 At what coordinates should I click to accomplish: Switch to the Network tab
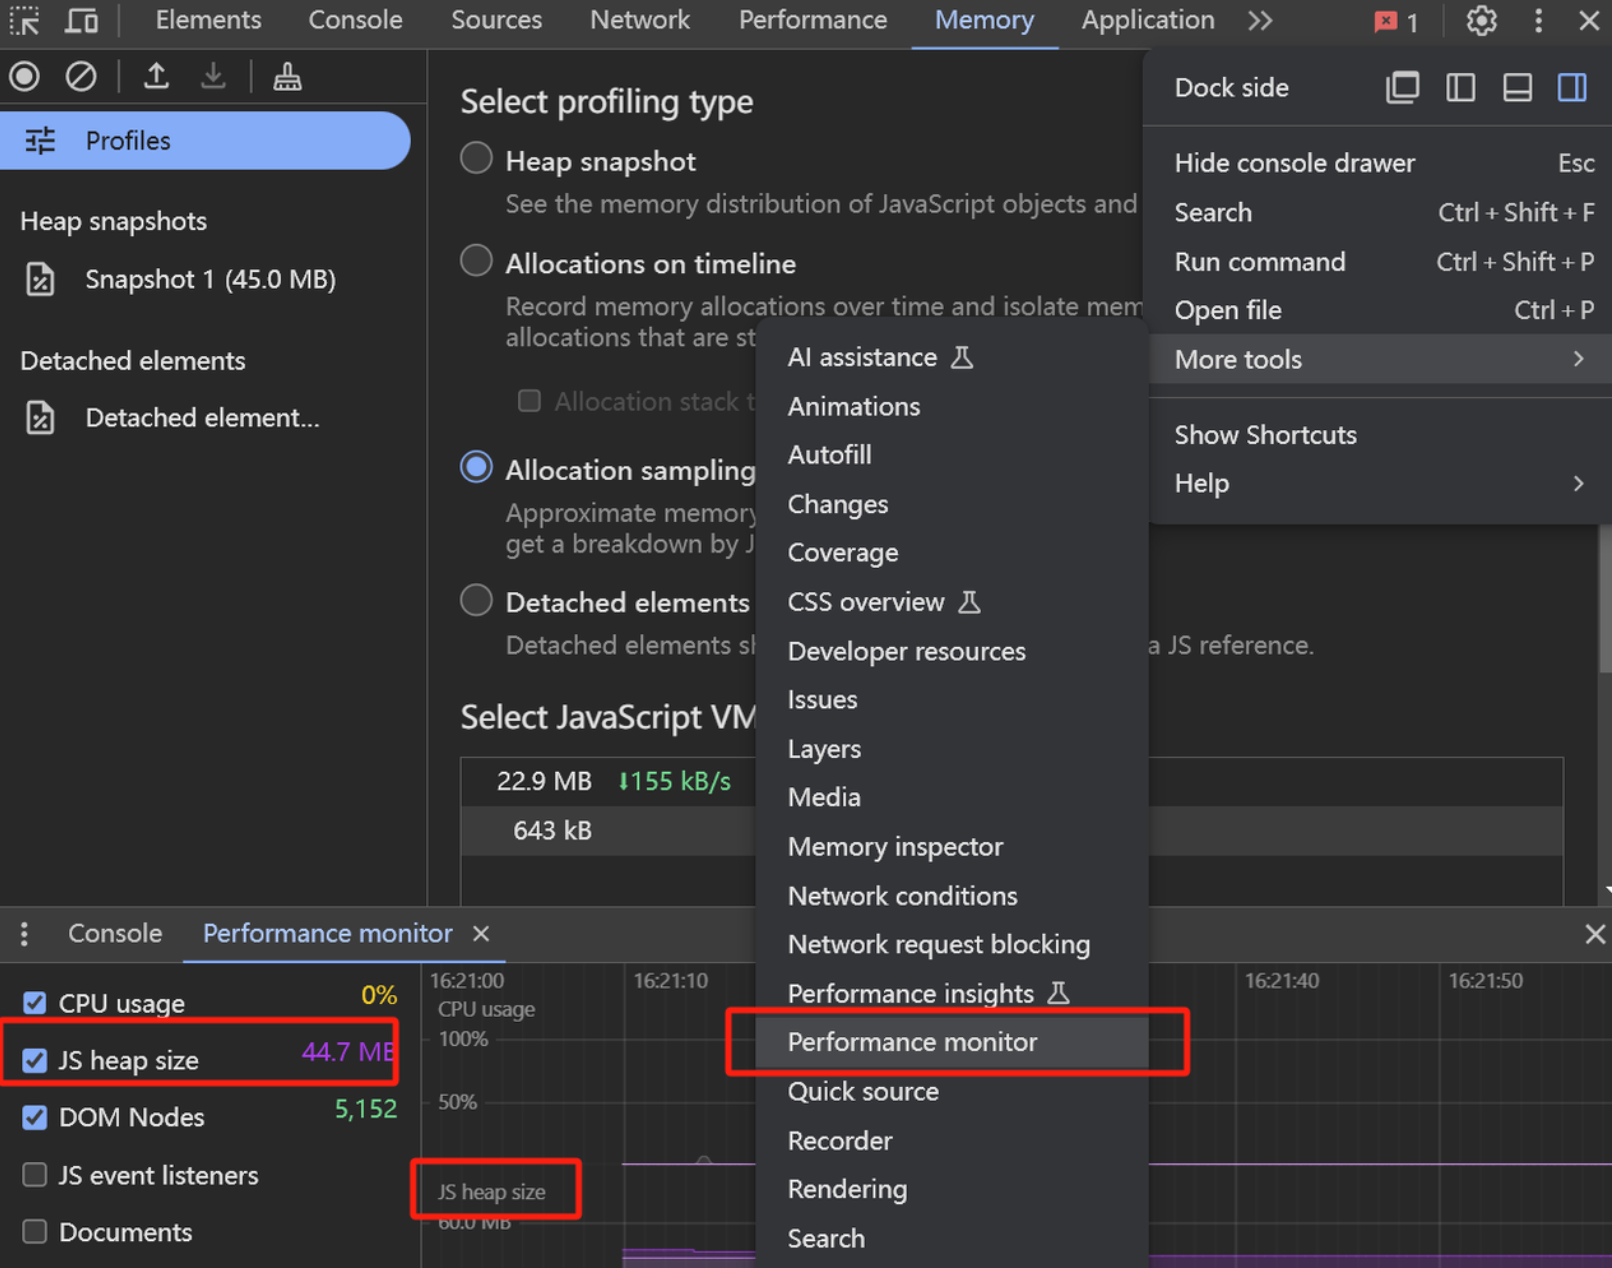(x=640, y=20)
